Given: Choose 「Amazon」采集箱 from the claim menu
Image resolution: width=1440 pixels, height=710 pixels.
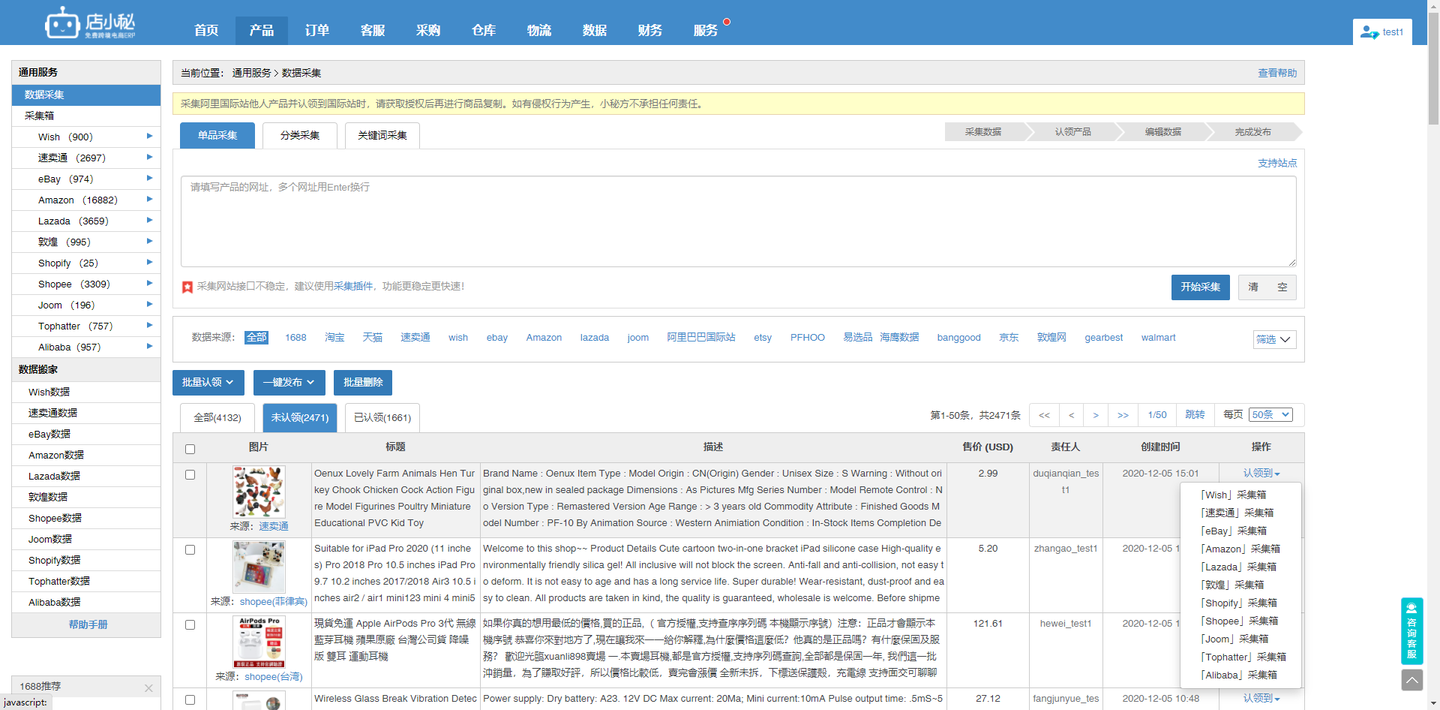Looking at the screenshot, I should point(1239,549).
